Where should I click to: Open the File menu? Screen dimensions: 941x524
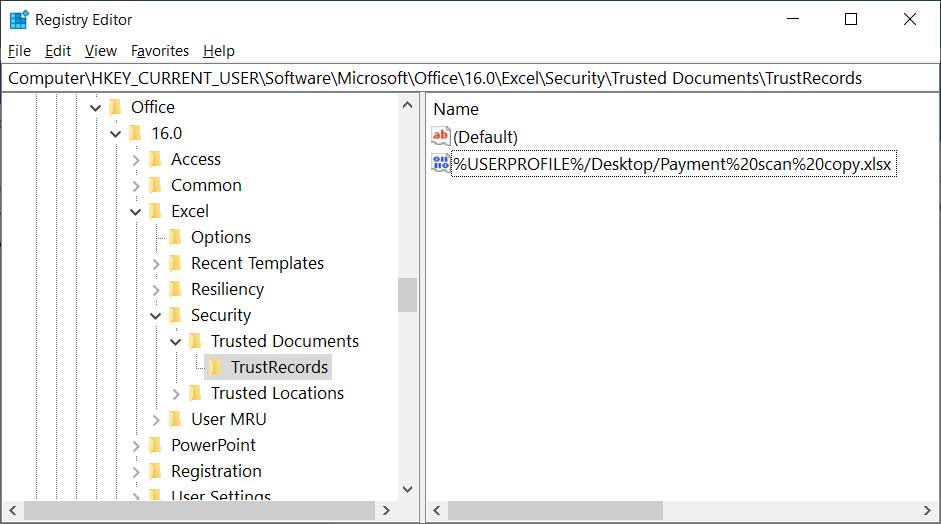(19, 51)
